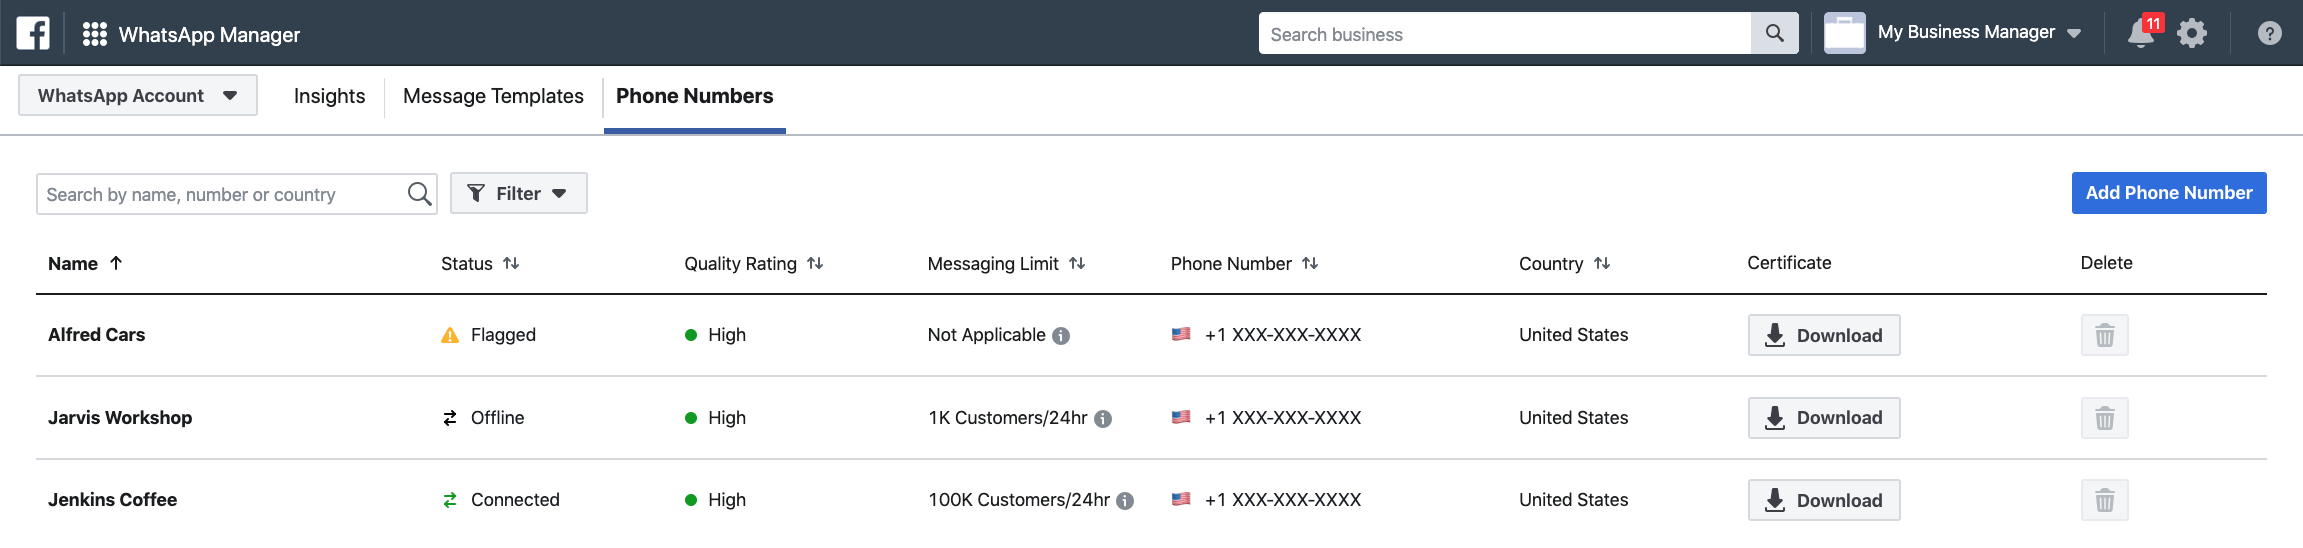Switch to the Message Templates tab
This screenshot has height=548, width=2303.
(x=493, y=96)
